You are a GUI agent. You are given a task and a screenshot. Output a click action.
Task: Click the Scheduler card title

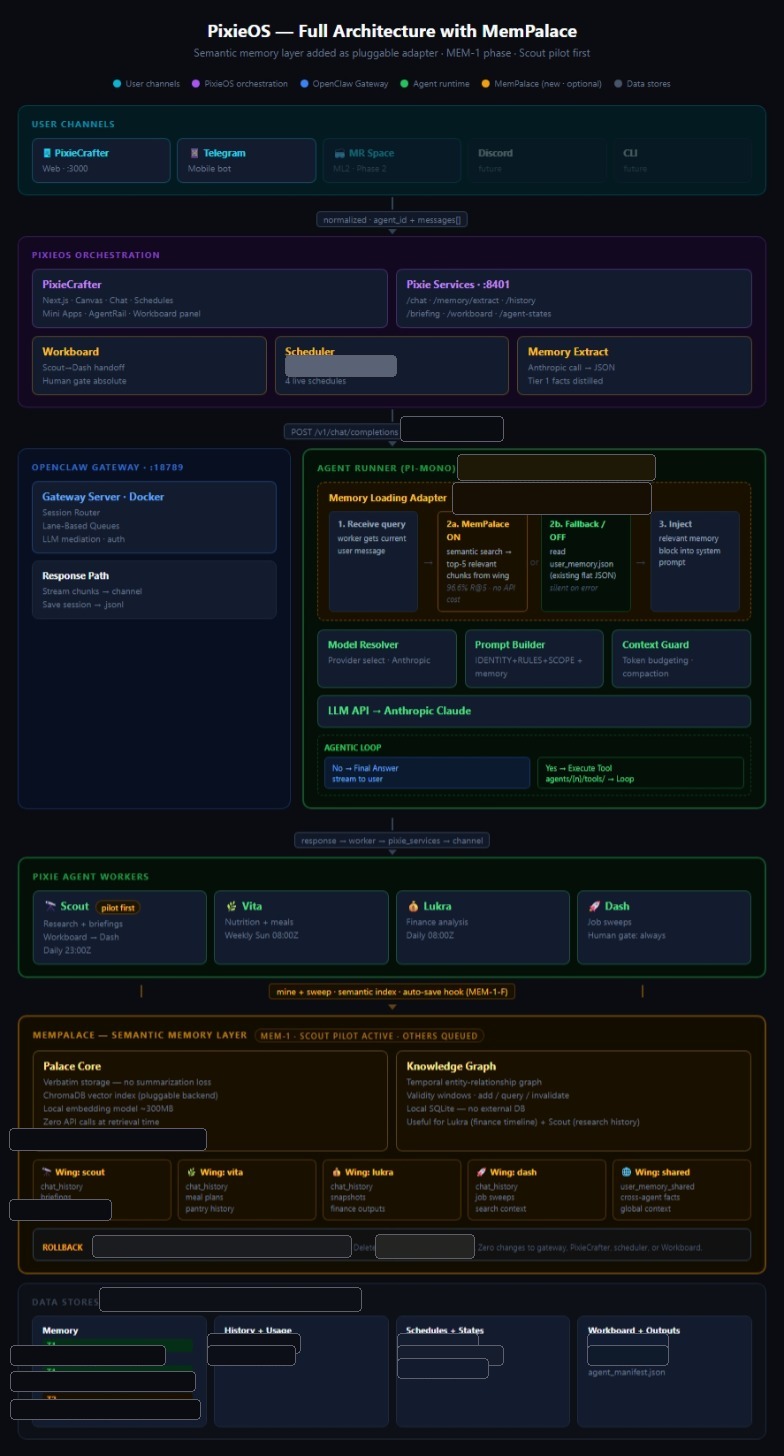tap(310, 351)
